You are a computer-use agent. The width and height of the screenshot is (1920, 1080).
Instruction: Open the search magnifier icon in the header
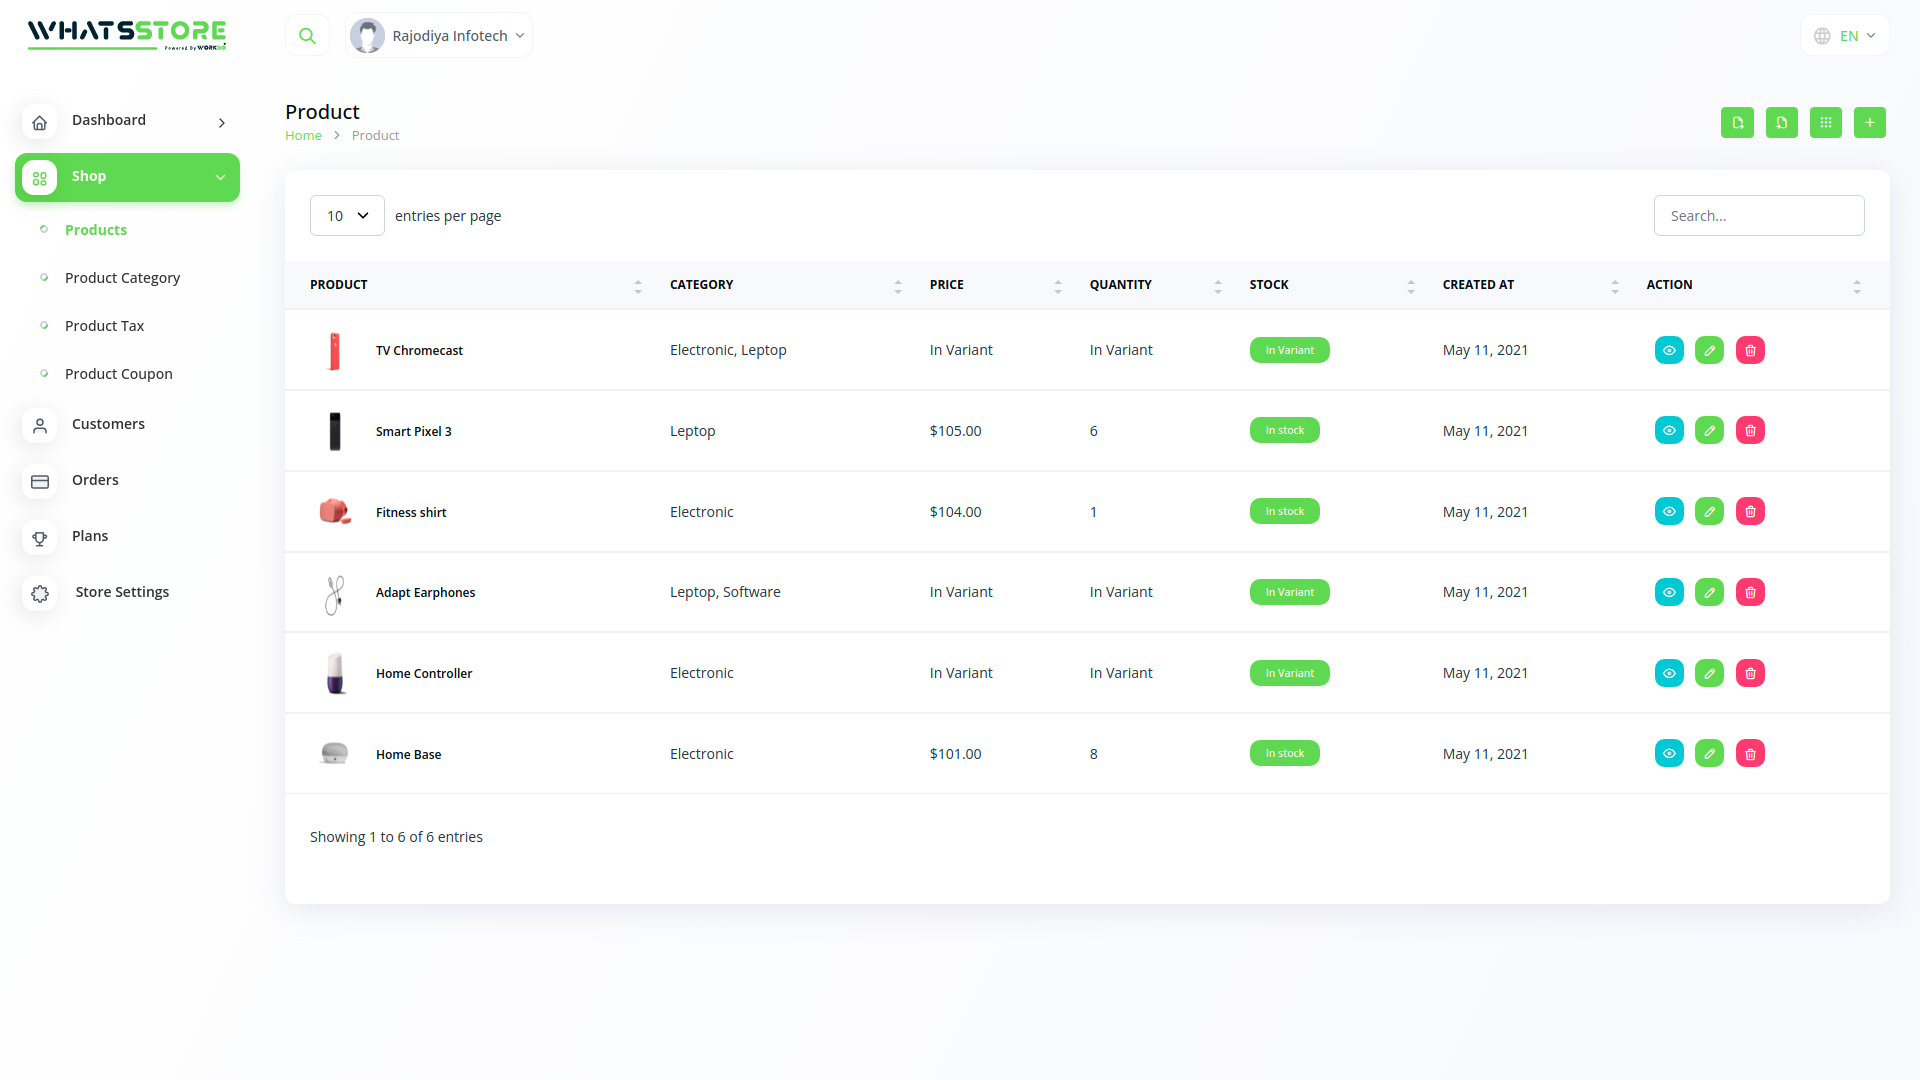click(x=307, y=35)
